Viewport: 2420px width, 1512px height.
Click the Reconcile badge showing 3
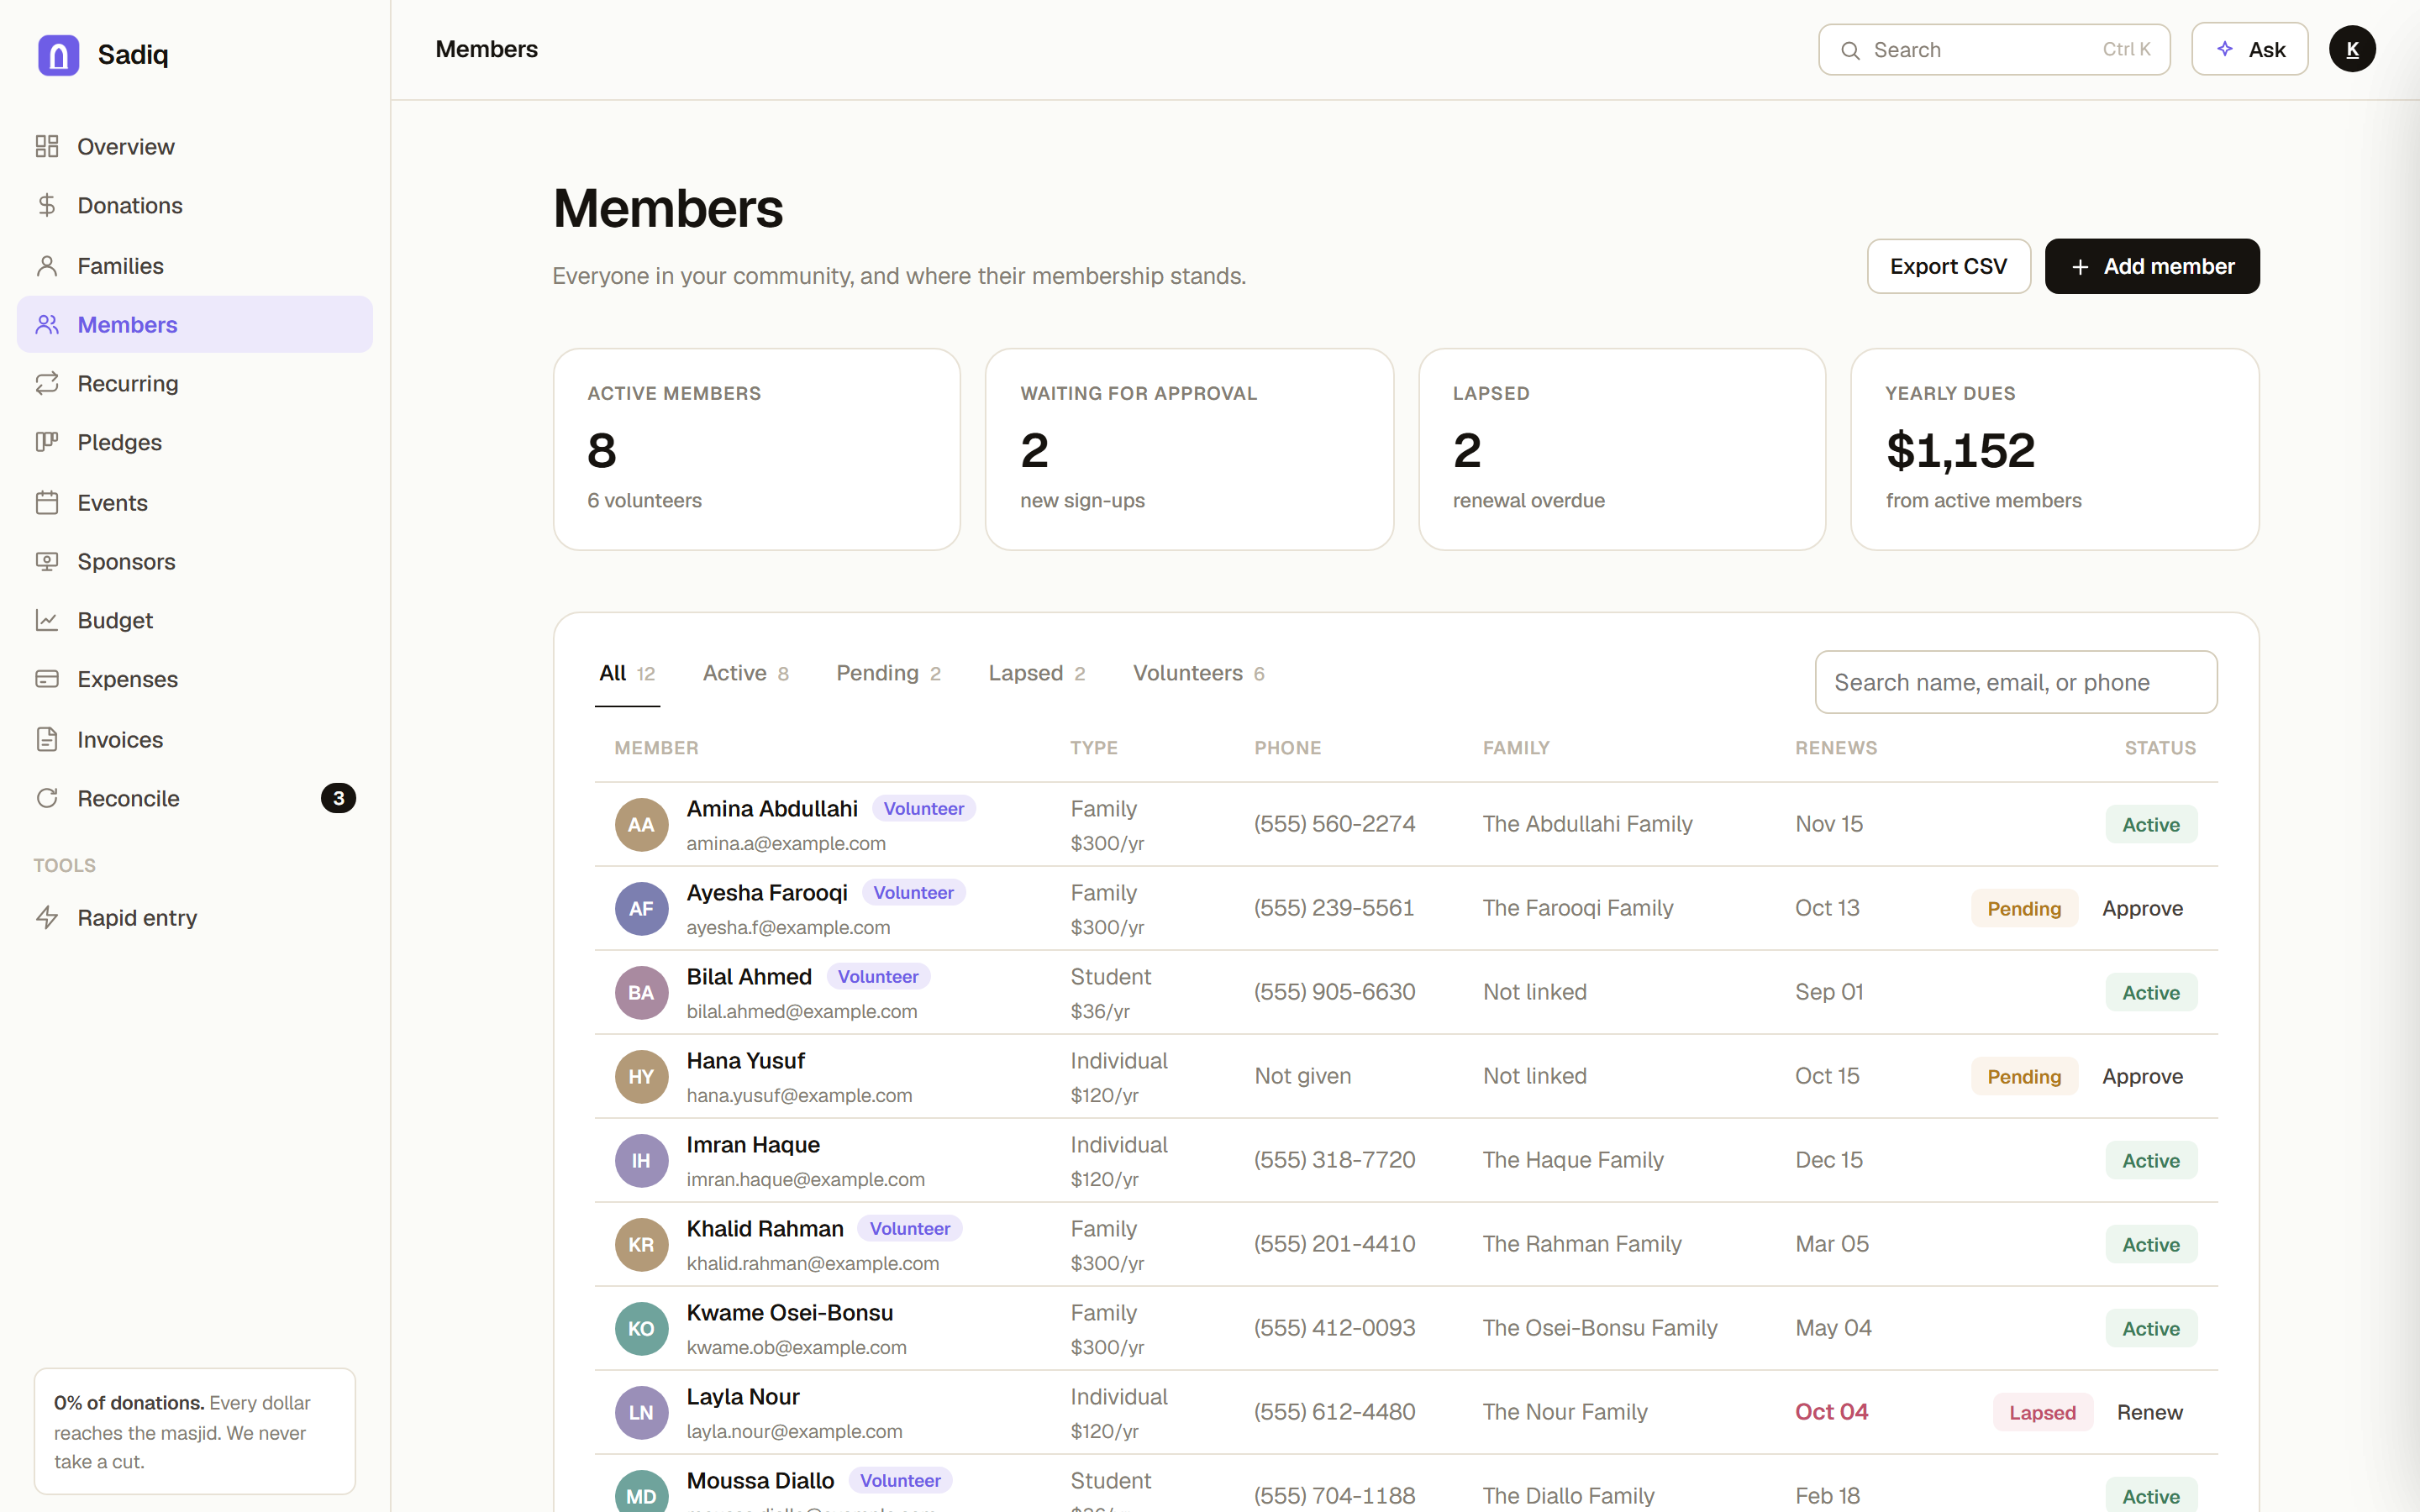click(x=338, y=798)
